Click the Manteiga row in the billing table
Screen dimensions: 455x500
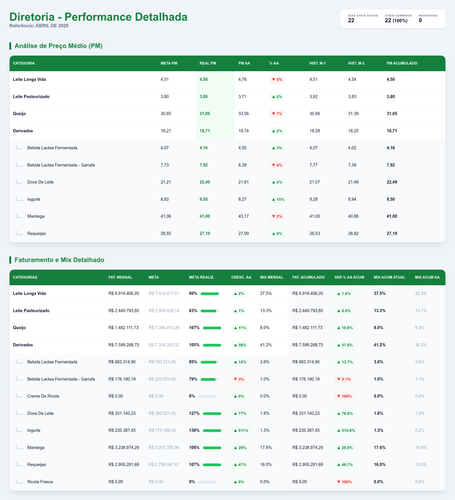(x=227, y=448)
